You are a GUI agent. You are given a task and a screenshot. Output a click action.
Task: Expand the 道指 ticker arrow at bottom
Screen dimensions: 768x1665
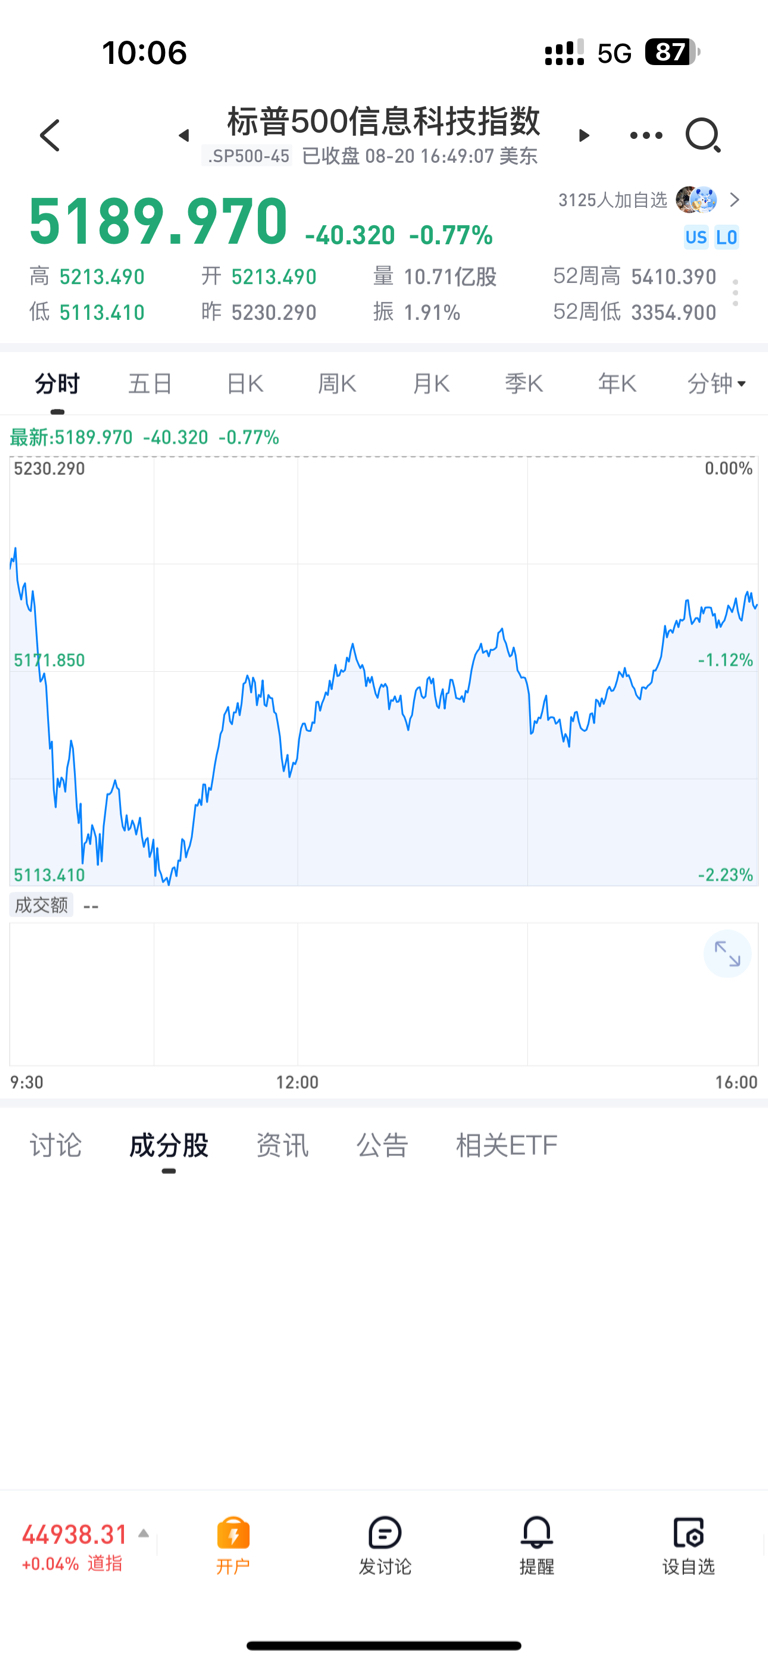tap(144, 1533)
